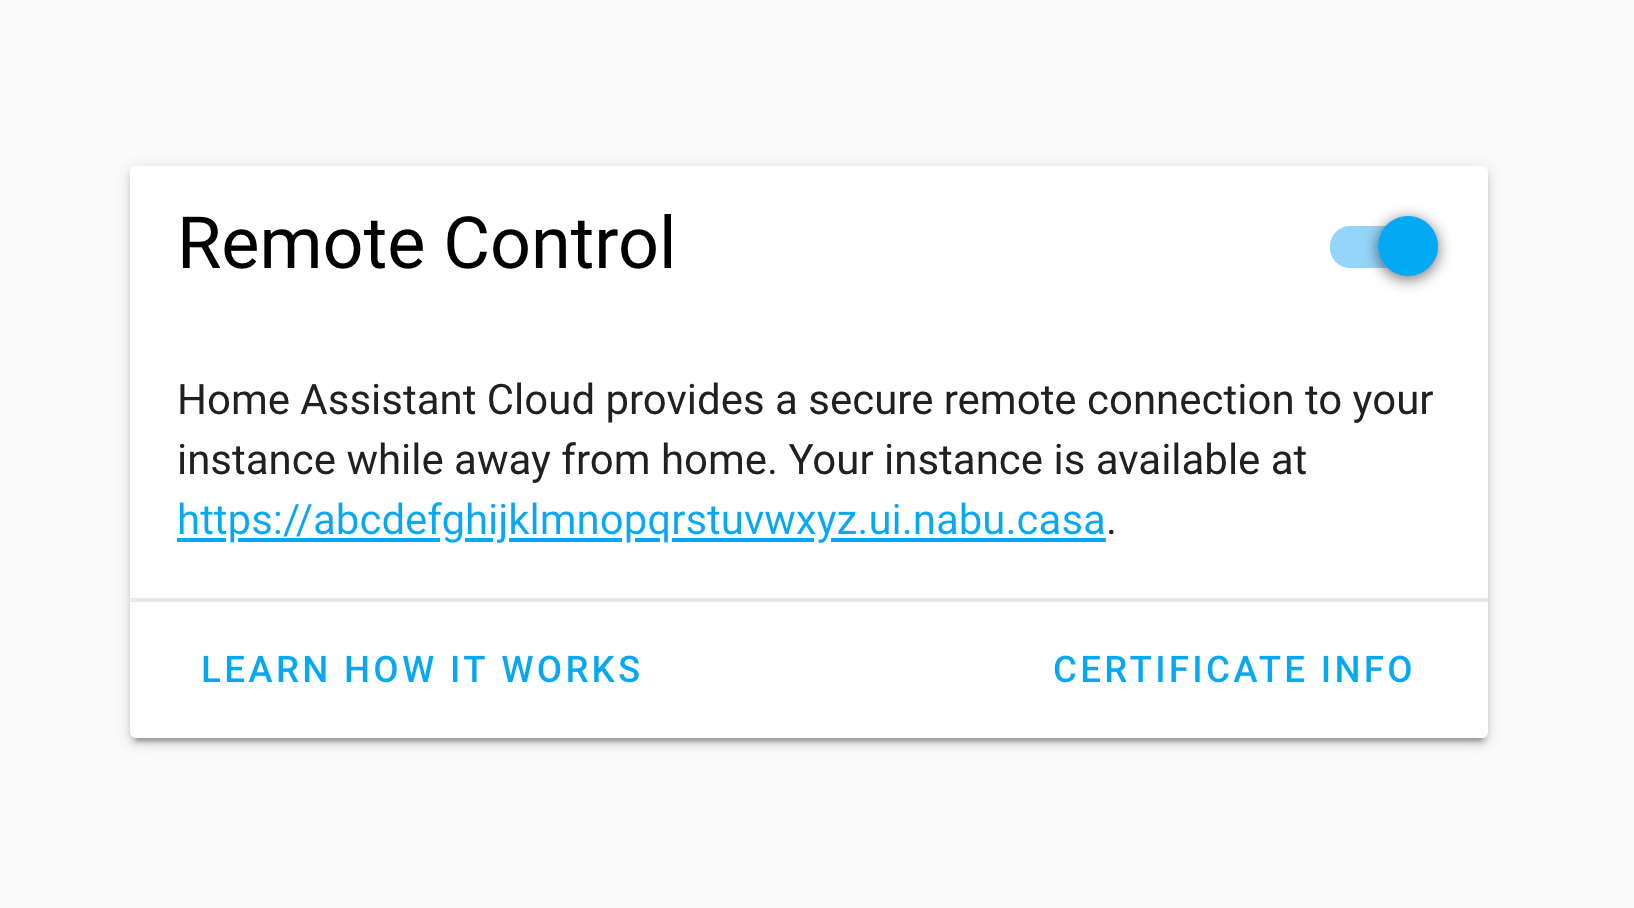Screen dimensions: 1634x908
Task: Switch off Home Assistant Cloud remote connection
Action: [1385, 245]
